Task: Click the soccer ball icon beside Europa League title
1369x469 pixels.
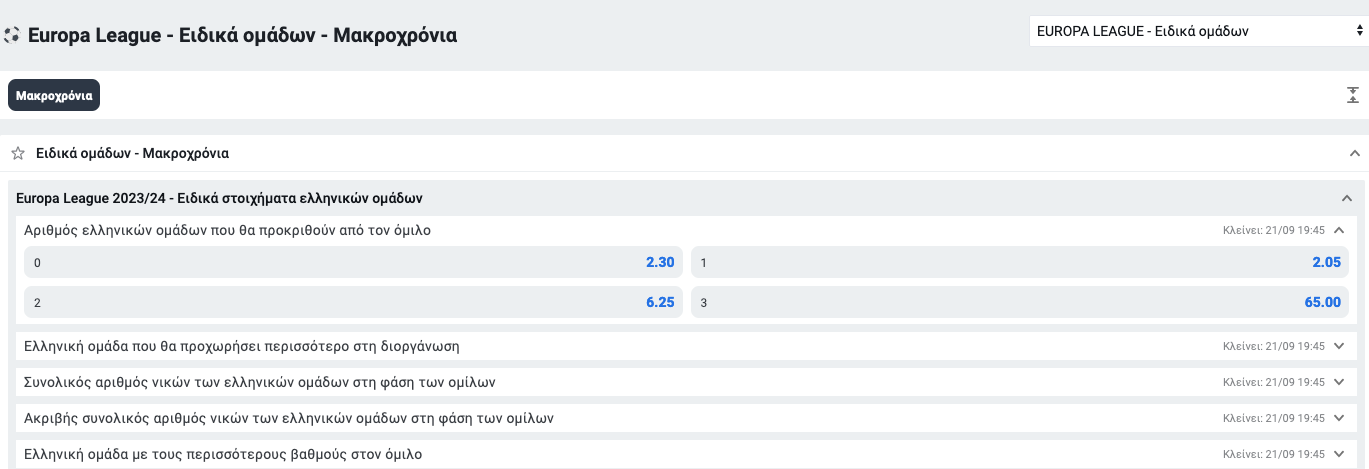Action: point(12,35)
